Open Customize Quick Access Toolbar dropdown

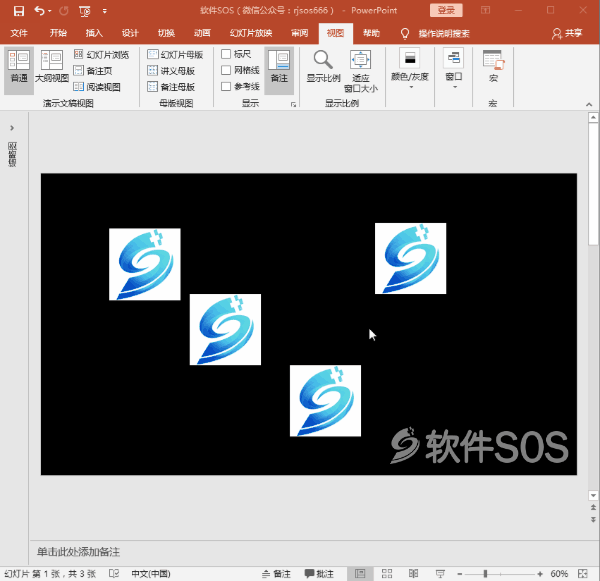tap(104, 11)
